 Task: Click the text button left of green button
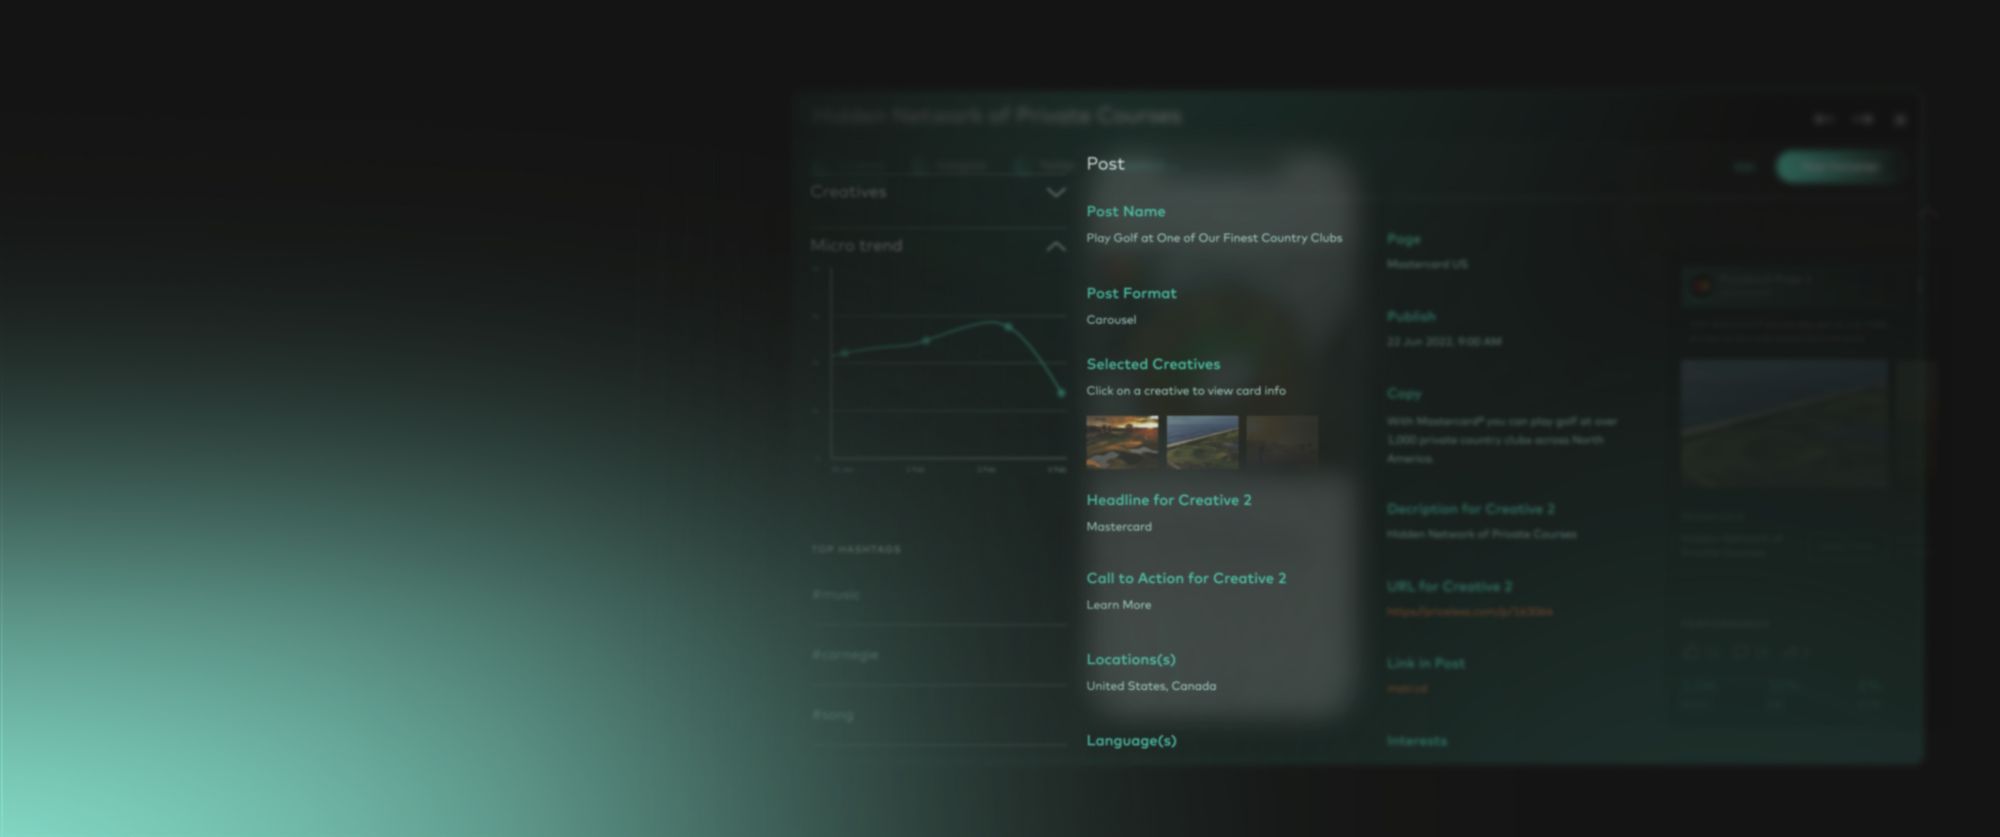click(1745, 167)
